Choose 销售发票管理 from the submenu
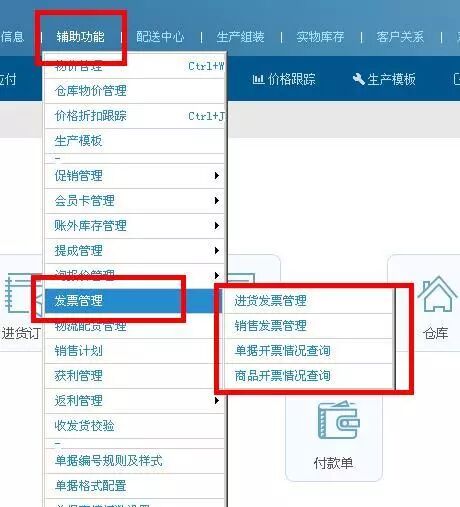 pyautogui.click(x=308, y=326)
